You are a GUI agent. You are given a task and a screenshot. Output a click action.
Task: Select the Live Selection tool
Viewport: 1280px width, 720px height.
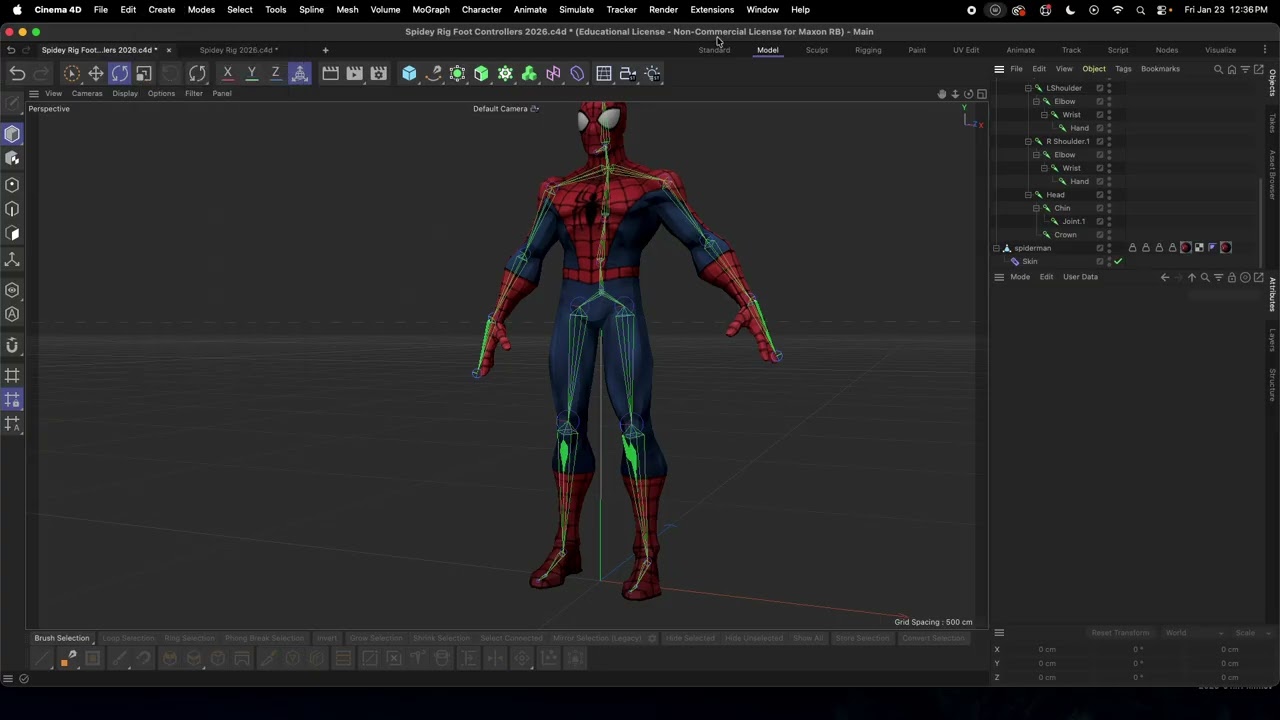(71, 73)
